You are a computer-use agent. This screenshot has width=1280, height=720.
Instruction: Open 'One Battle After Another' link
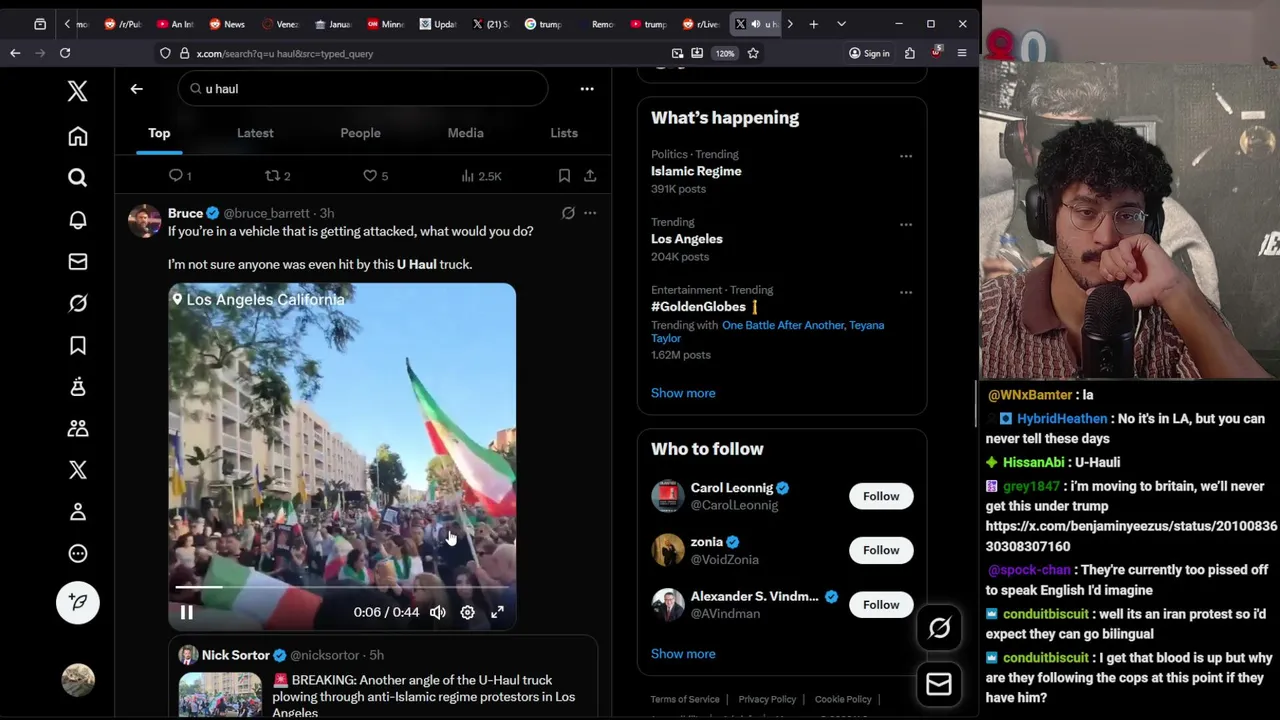coord(783,325)
